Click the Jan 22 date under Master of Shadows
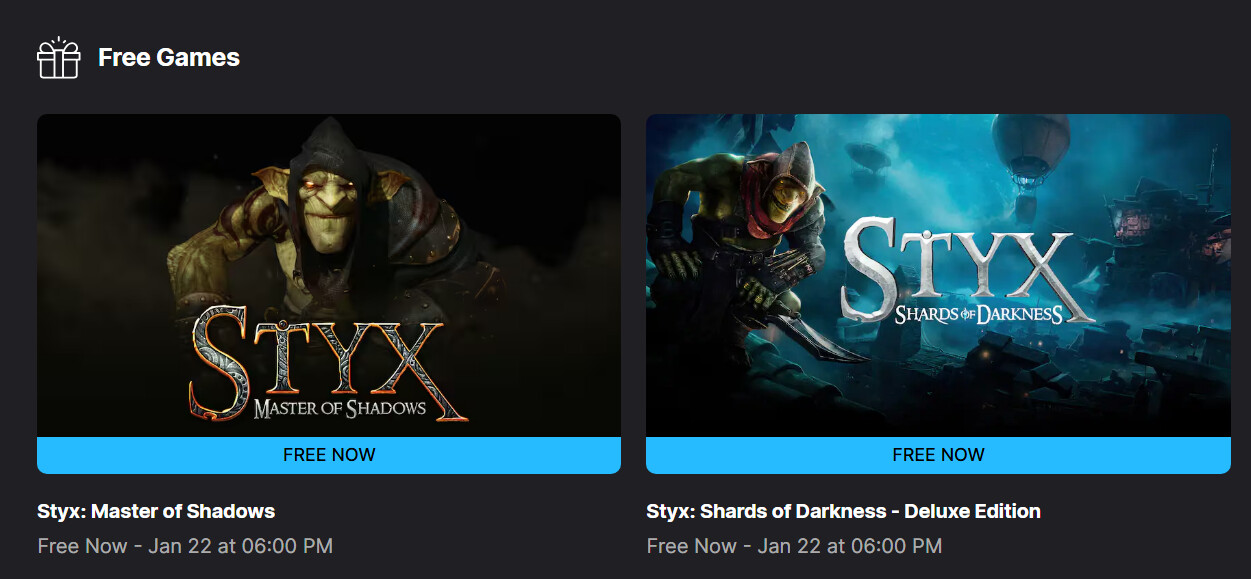 [241, 546]
